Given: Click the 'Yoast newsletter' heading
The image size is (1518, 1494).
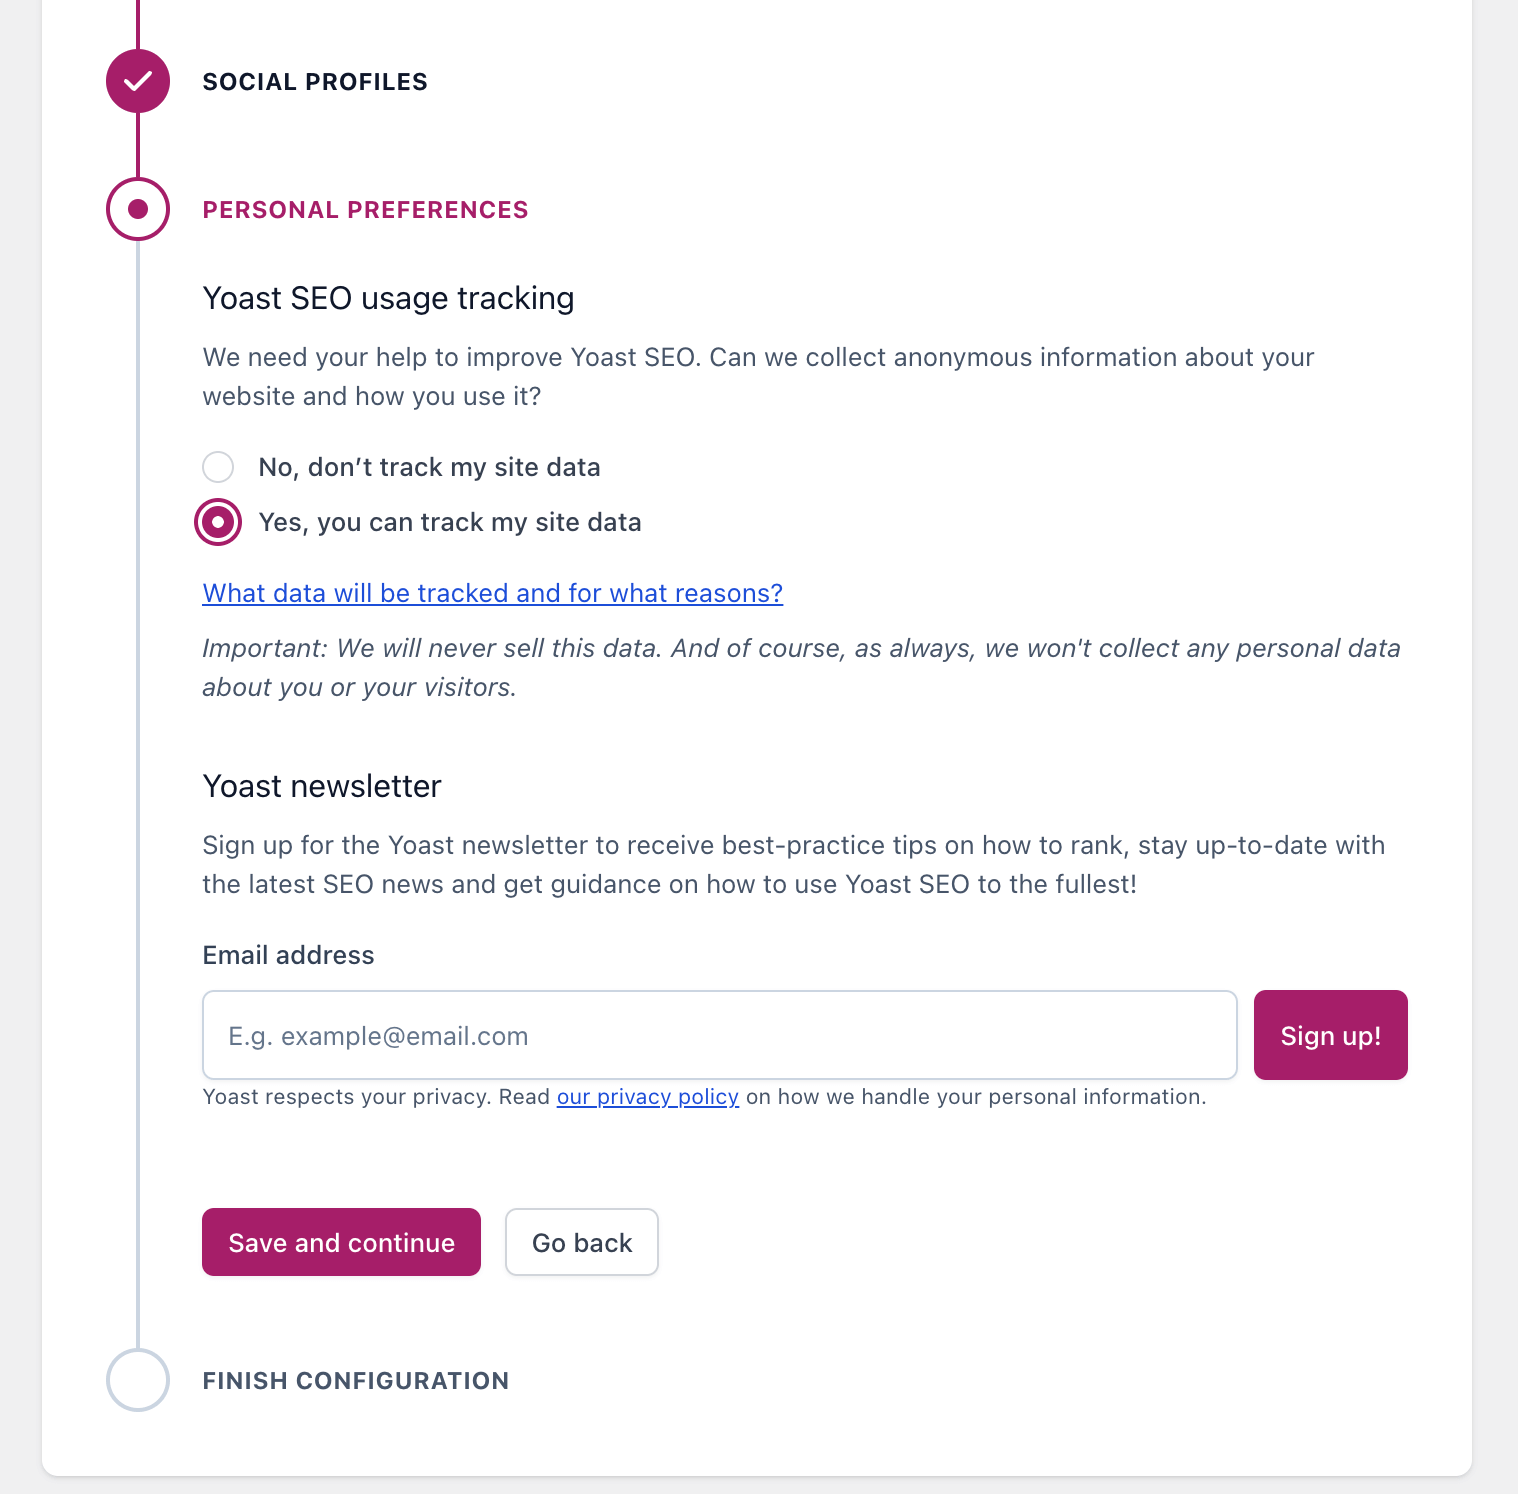Looking at the screenshot, I should [x=321, y=785].
